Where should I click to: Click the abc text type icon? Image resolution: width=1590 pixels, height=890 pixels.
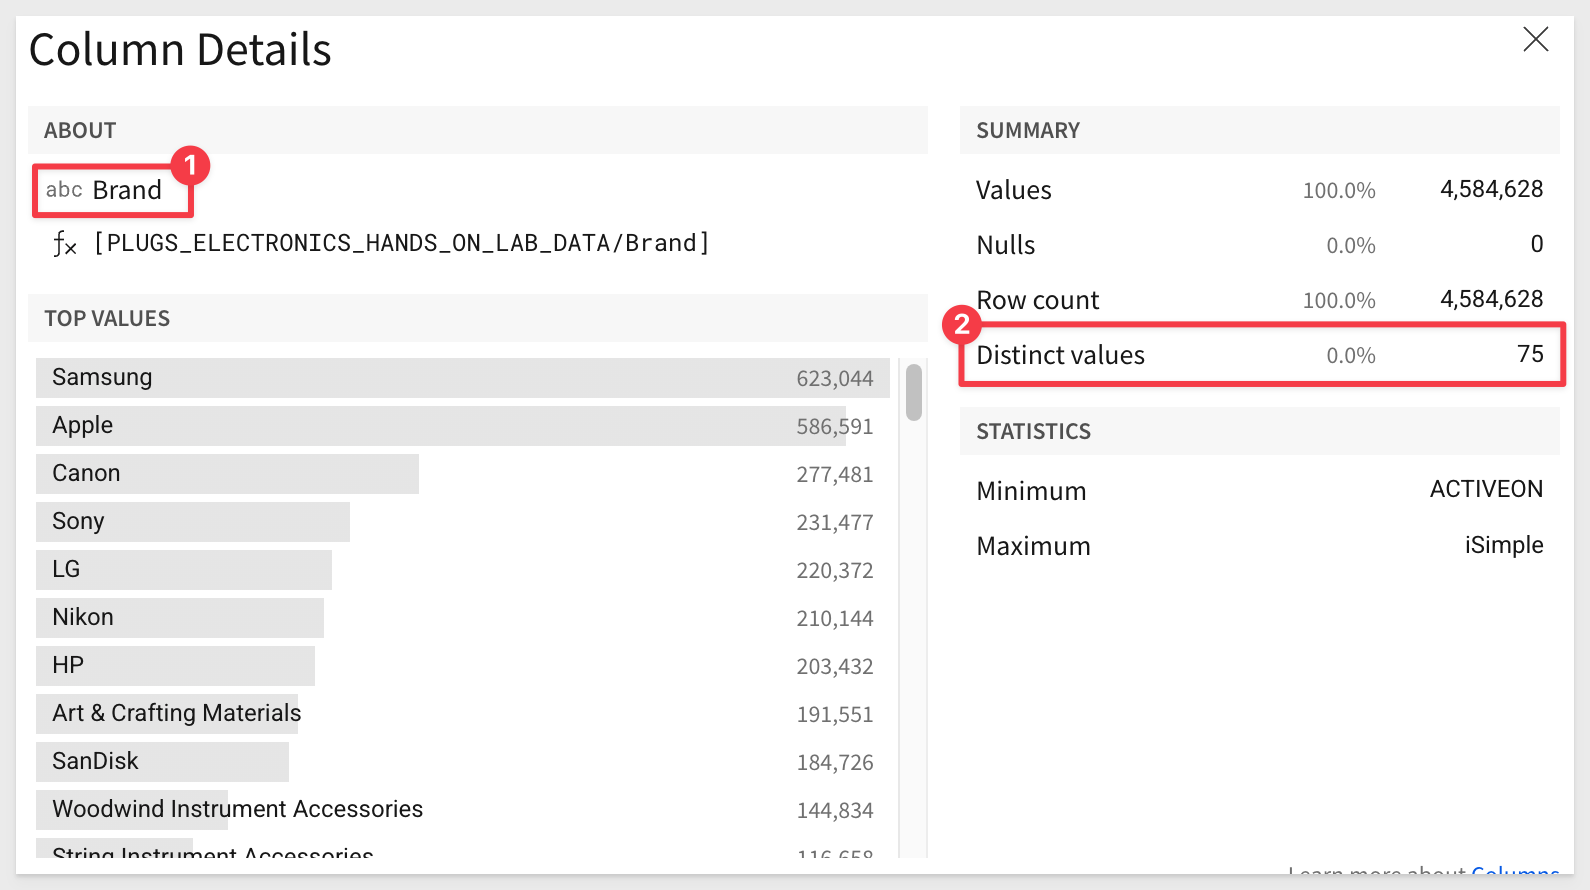(x=64, y=190)
